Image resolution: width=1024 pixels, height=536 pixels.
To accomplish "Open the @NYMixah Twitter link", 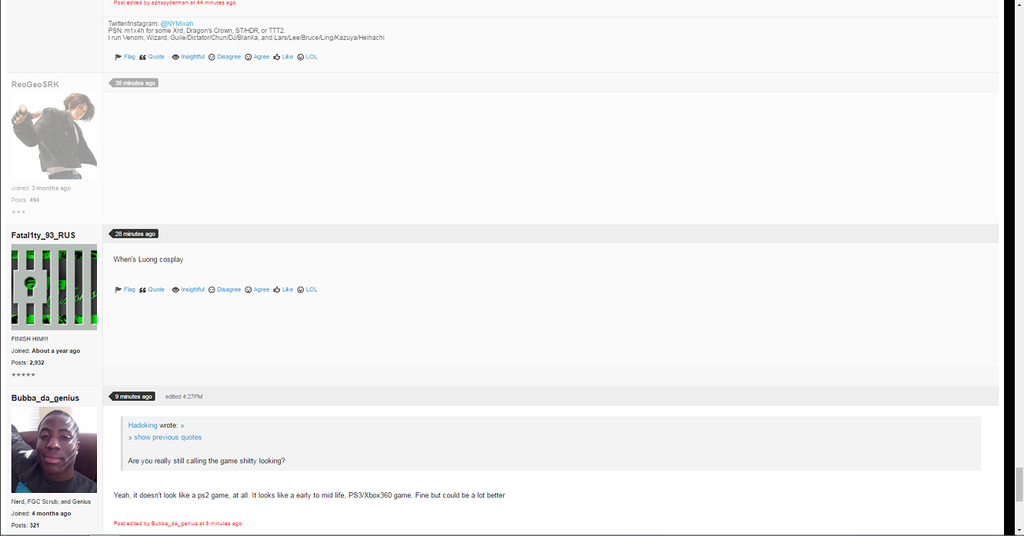I will click(176, 24).
